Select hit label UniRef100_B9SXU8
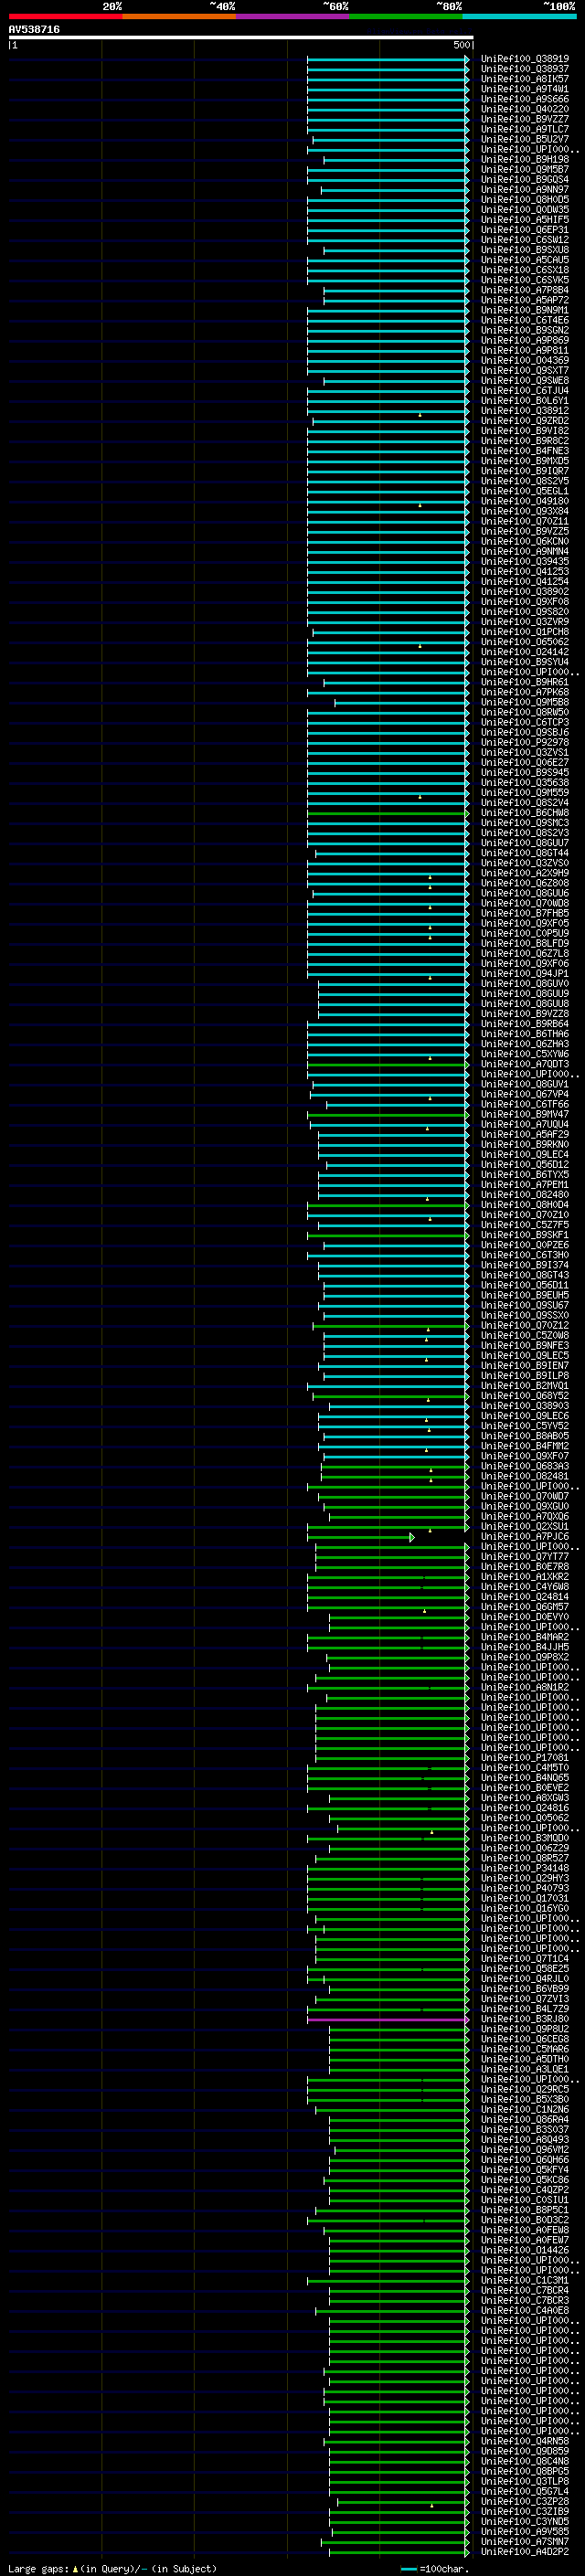The image size is (585, 2576). (x=524, y=250)
